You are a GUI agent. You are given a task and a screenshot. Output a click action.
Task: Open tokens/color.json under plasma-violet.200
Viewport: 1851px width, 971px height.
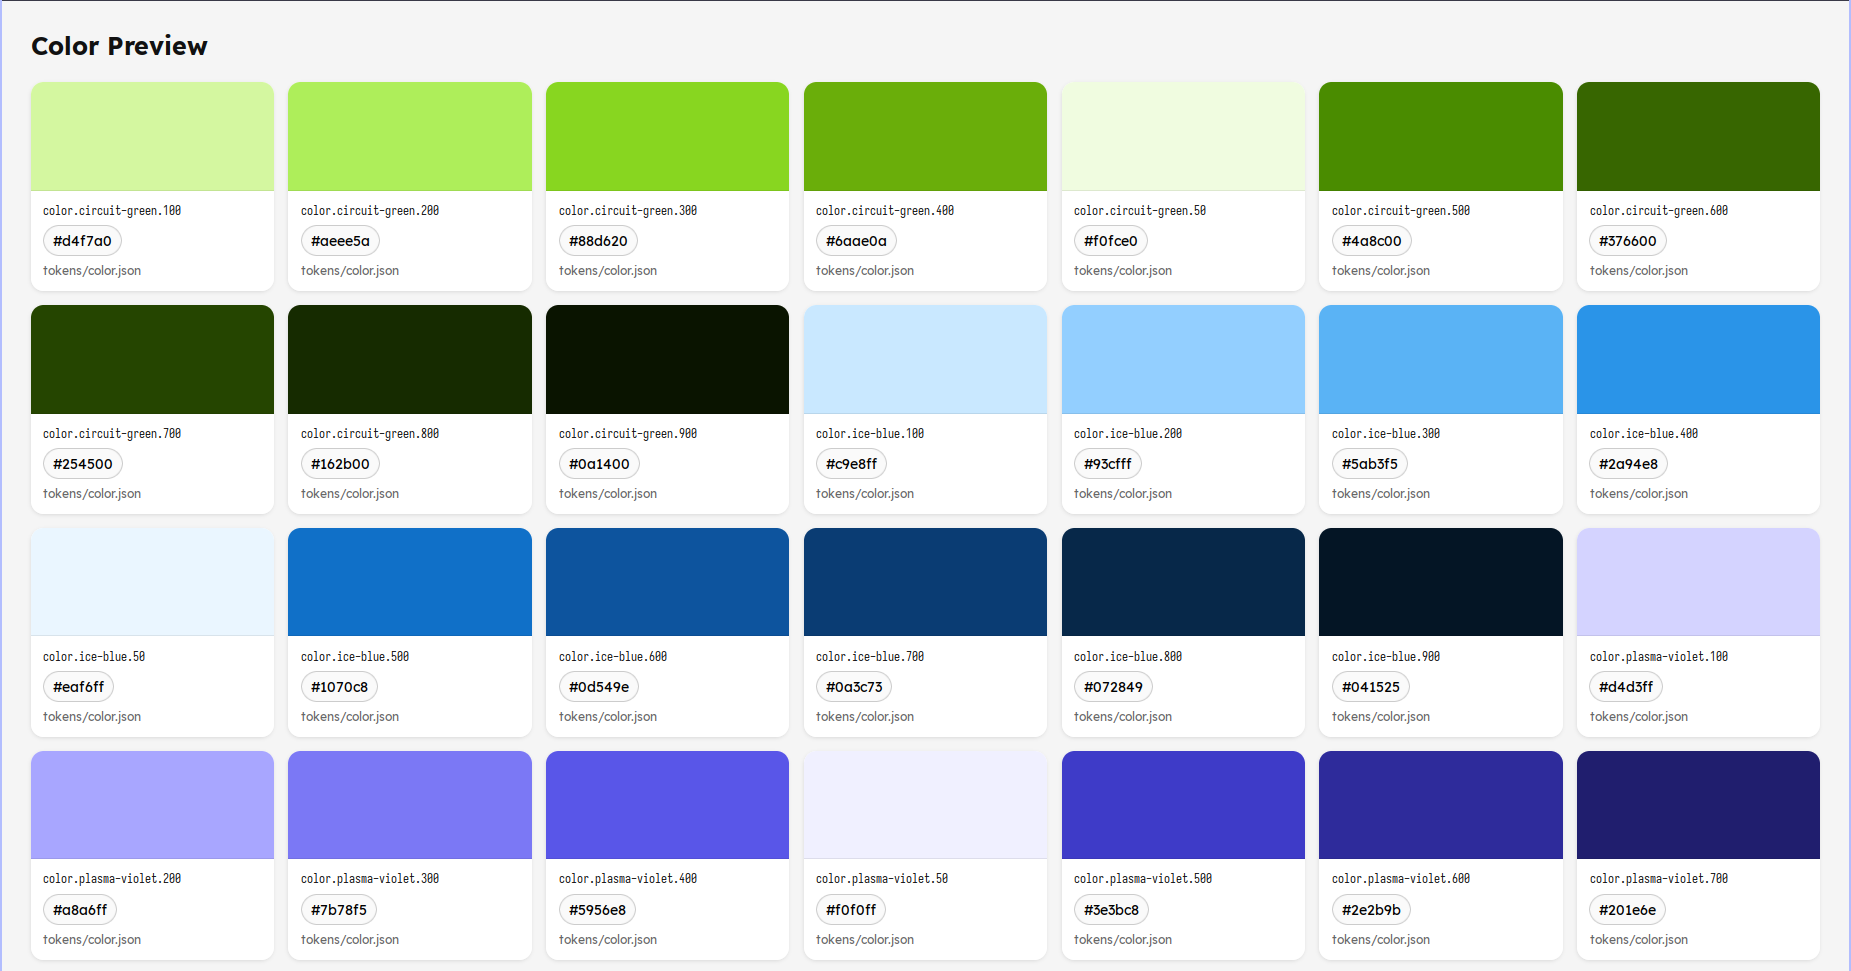pyautogui.click(x=92, y=940)
